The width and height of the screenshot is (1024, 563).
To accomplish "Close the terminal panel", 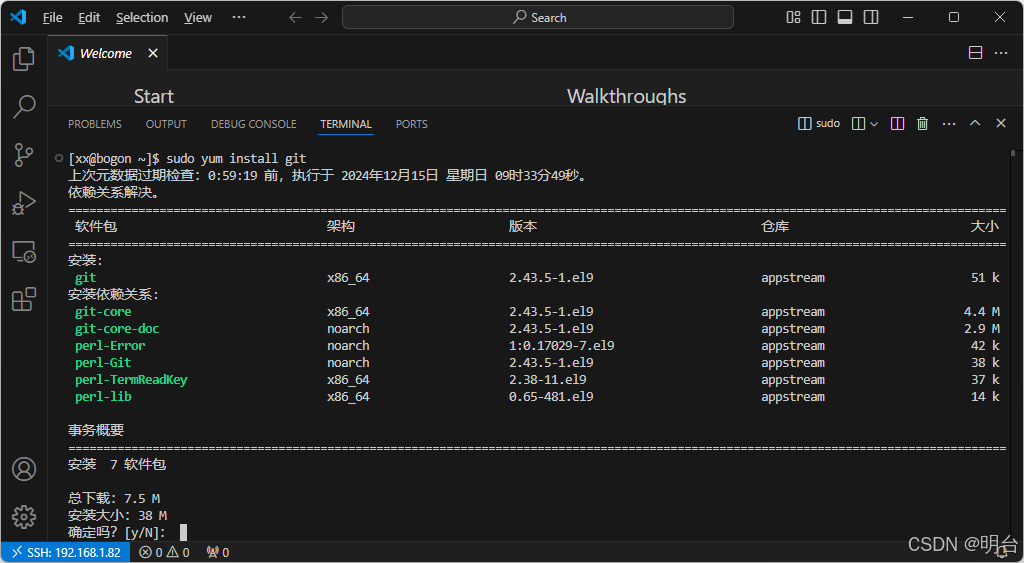I will [1000, 123].
